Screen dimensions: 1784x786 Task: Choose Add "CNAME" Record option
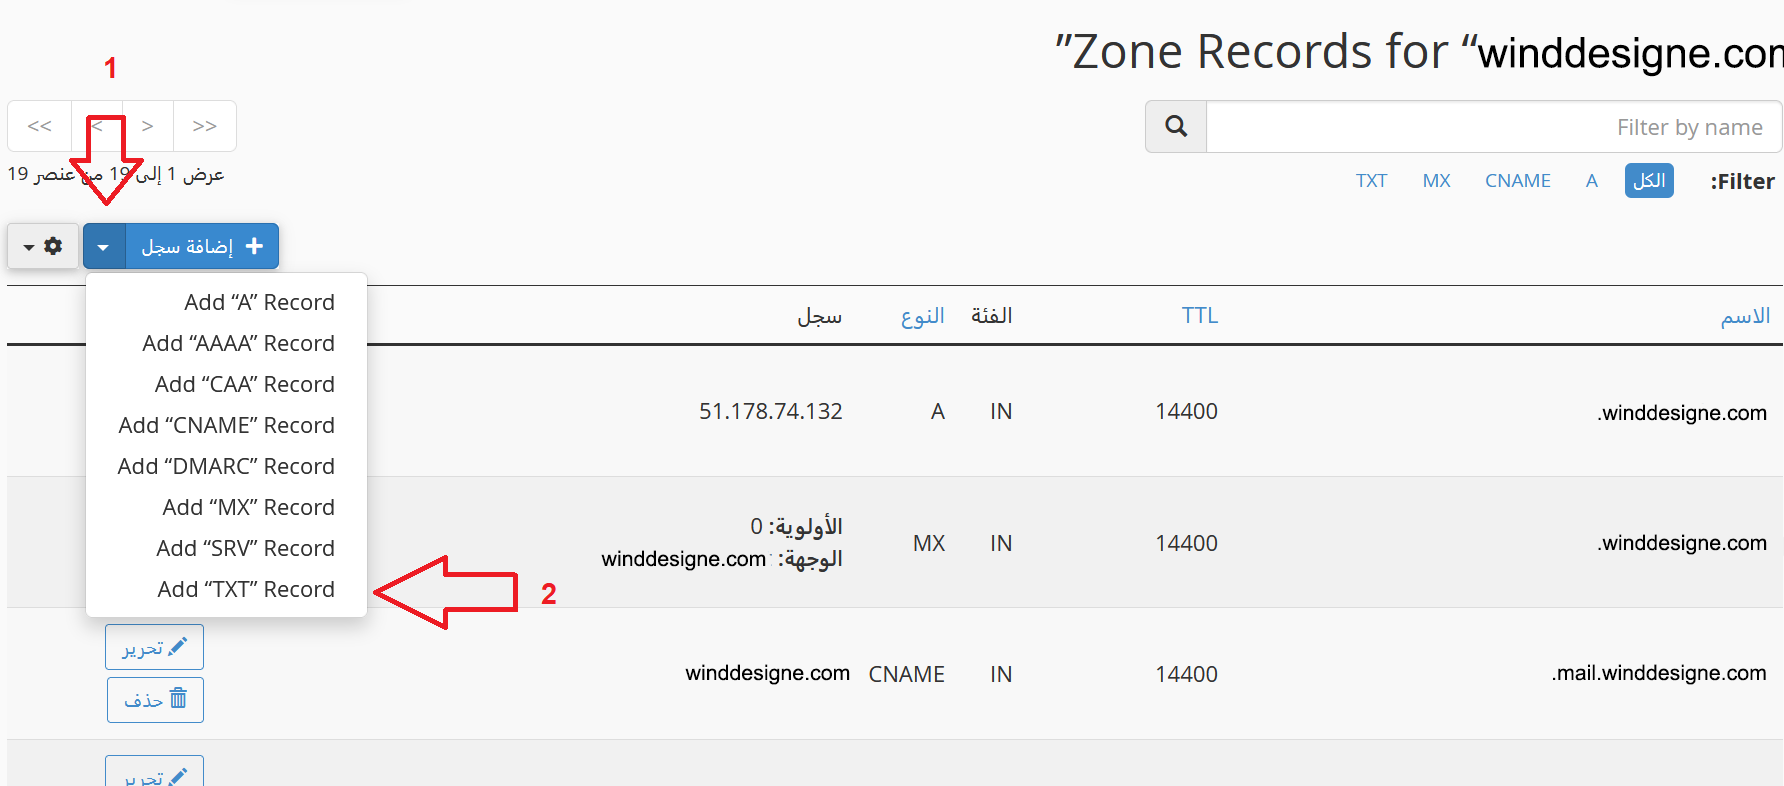point(227,425)
